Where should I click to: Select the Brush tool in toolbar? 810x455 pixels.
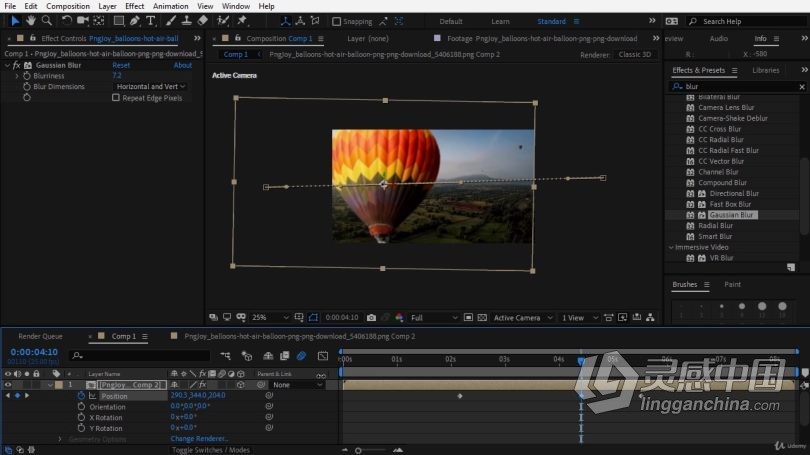170,21
